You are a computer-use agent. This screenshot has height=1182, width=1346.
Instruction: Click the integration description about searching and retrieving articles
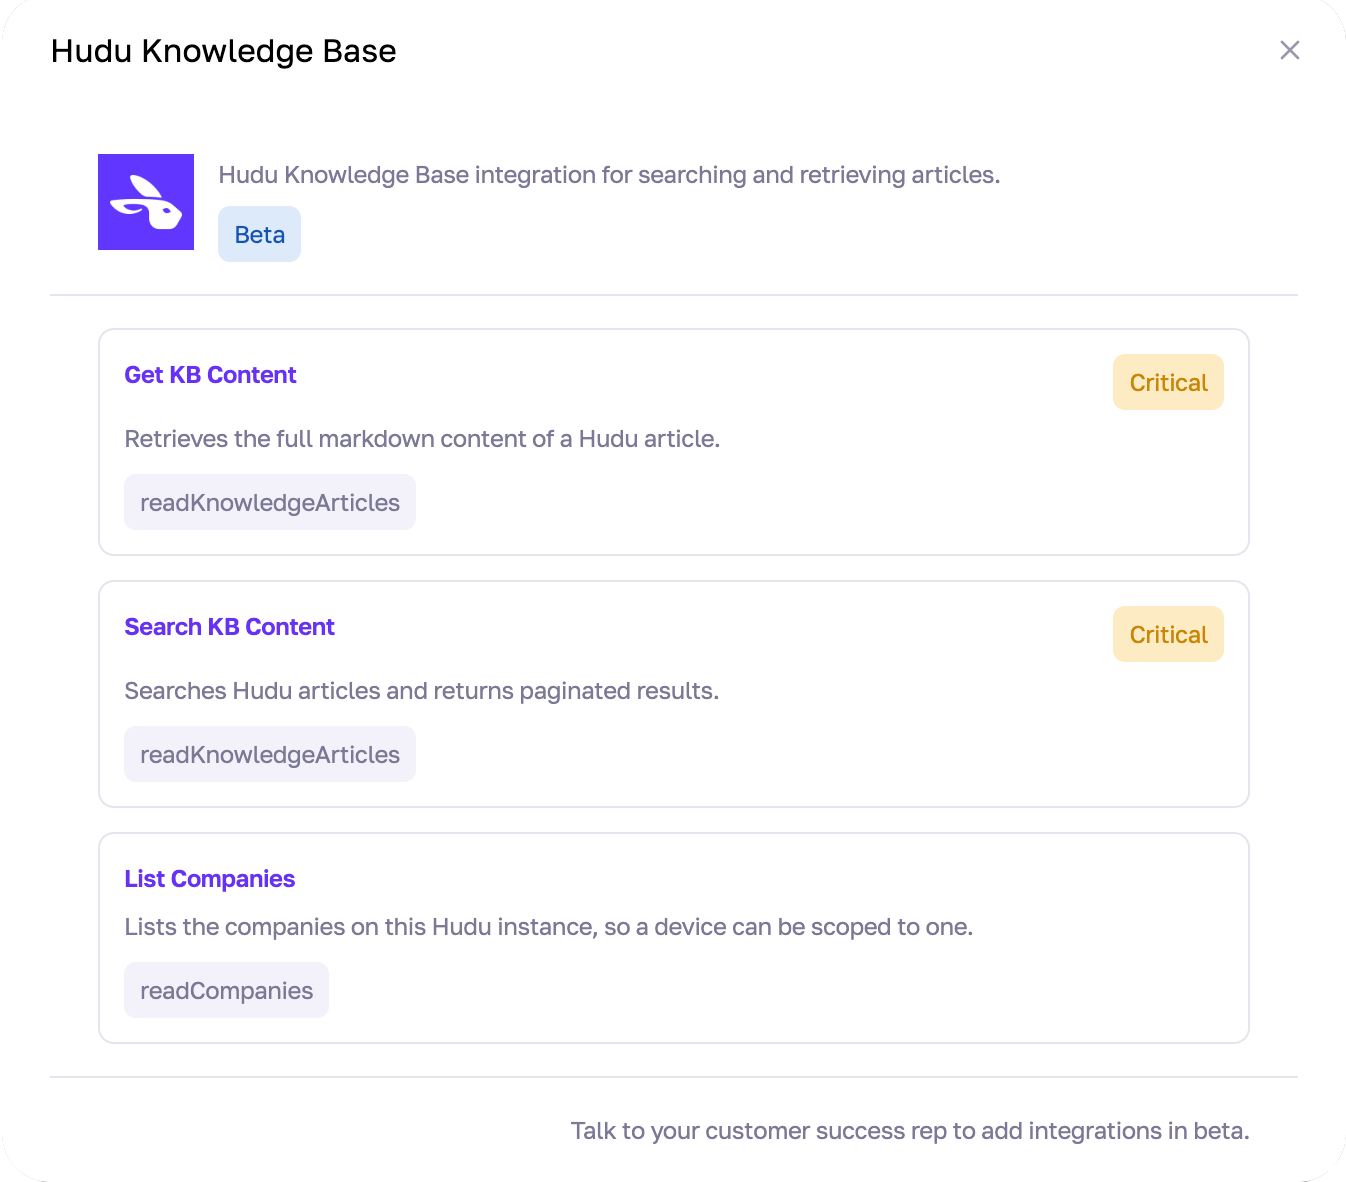609,175
